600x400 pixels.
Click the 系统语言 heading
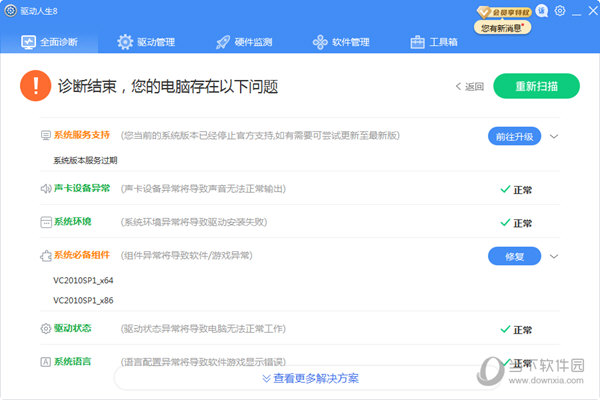(72, 361)
